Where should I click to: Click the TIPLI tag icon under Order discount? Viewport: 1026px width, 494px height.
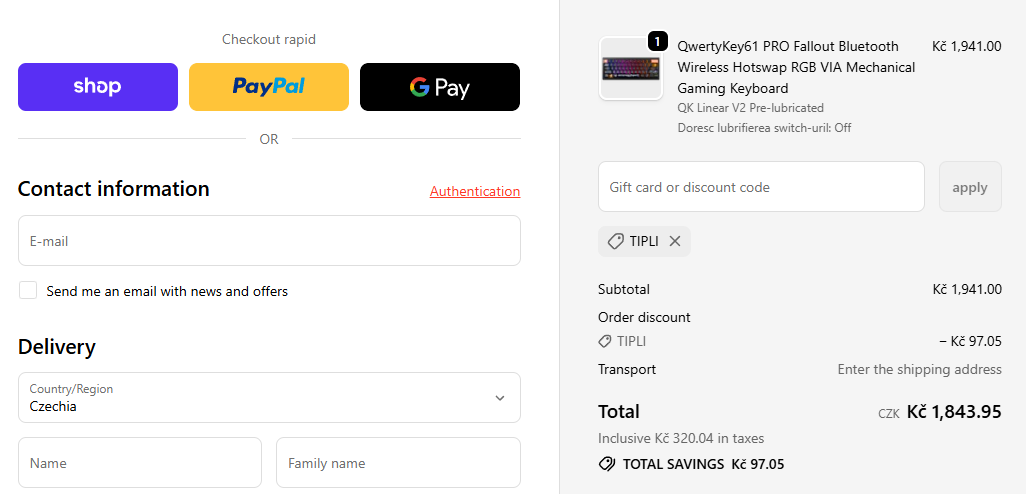click(x=605, y=342)
